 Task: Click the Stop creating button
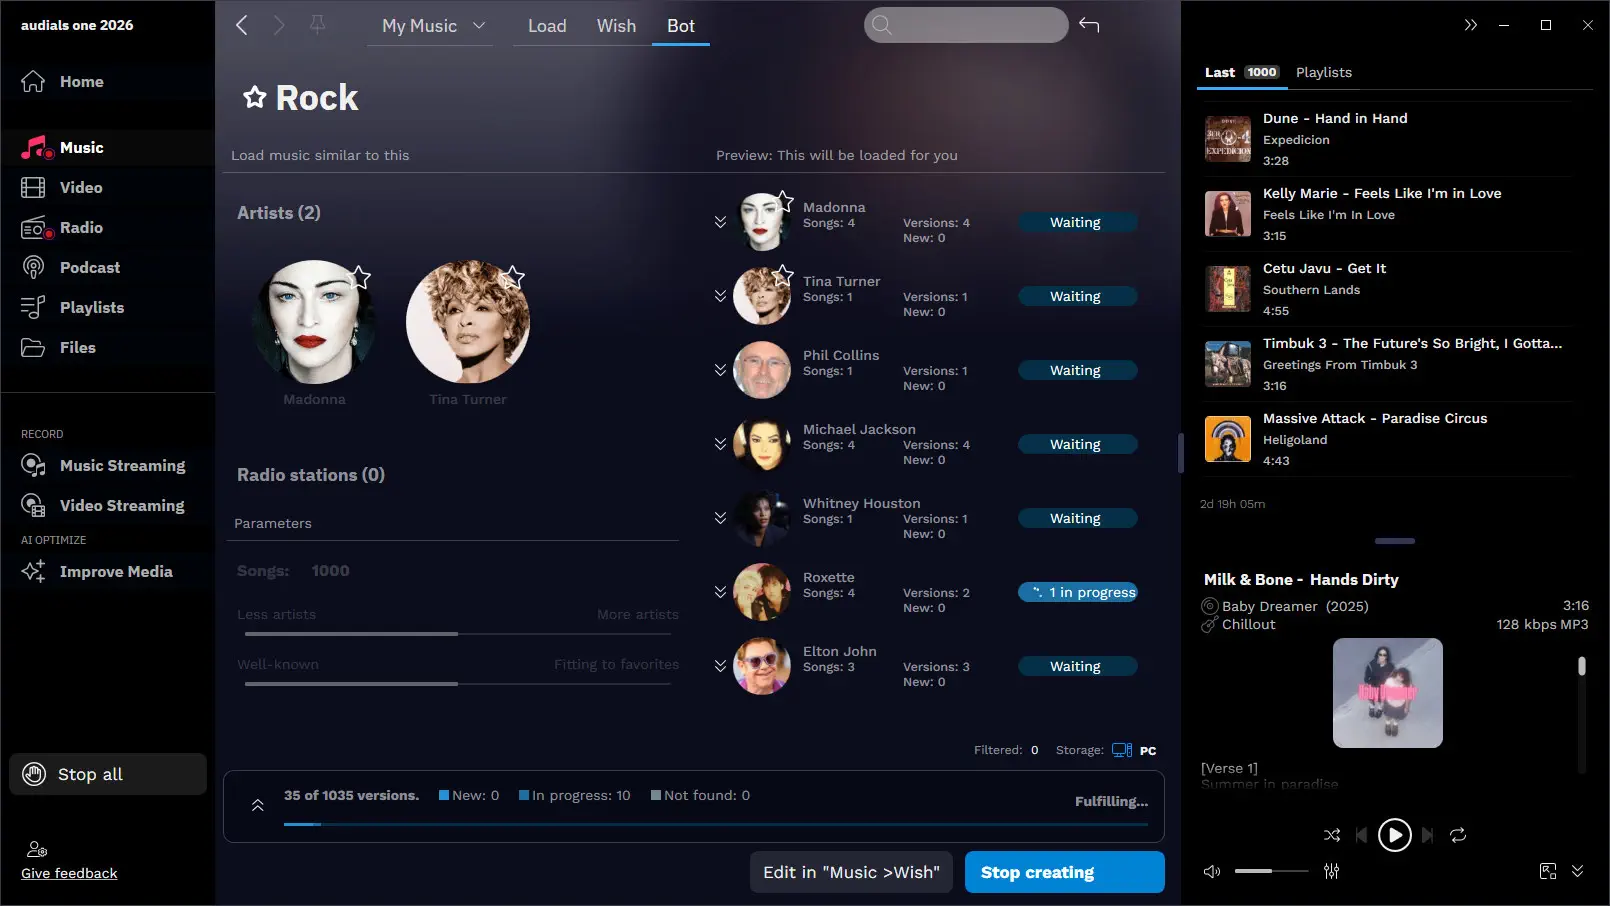1064,872
